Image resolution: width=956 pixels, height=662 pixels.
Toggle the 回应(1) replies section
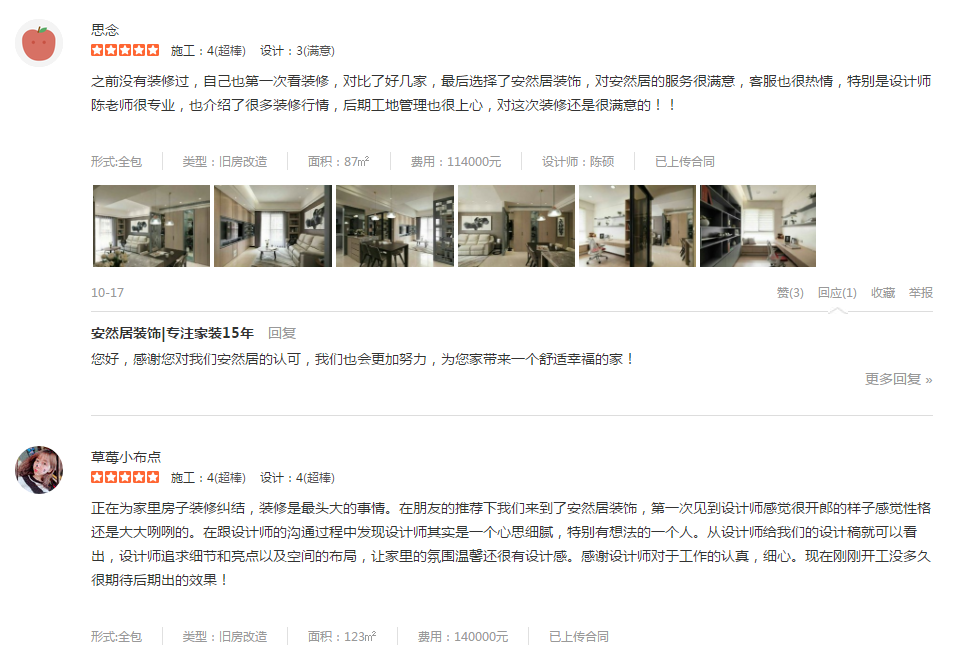(x=837, y=293)
